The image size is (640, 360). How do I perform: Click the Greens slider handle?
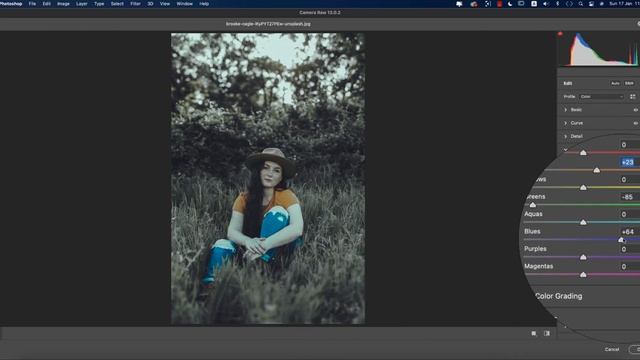(533, 204)
